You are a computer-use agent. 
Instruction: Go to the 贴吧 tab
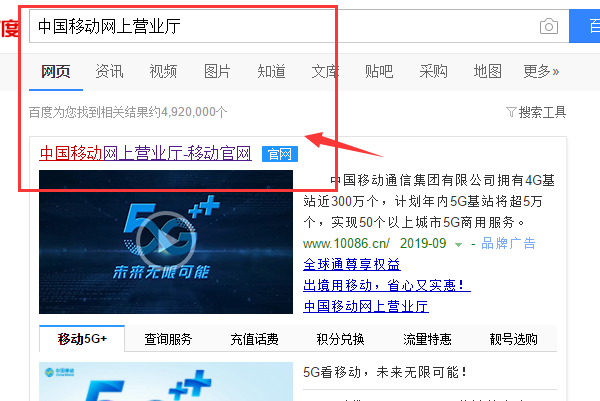pyautogui.click(x=379, y=72)
